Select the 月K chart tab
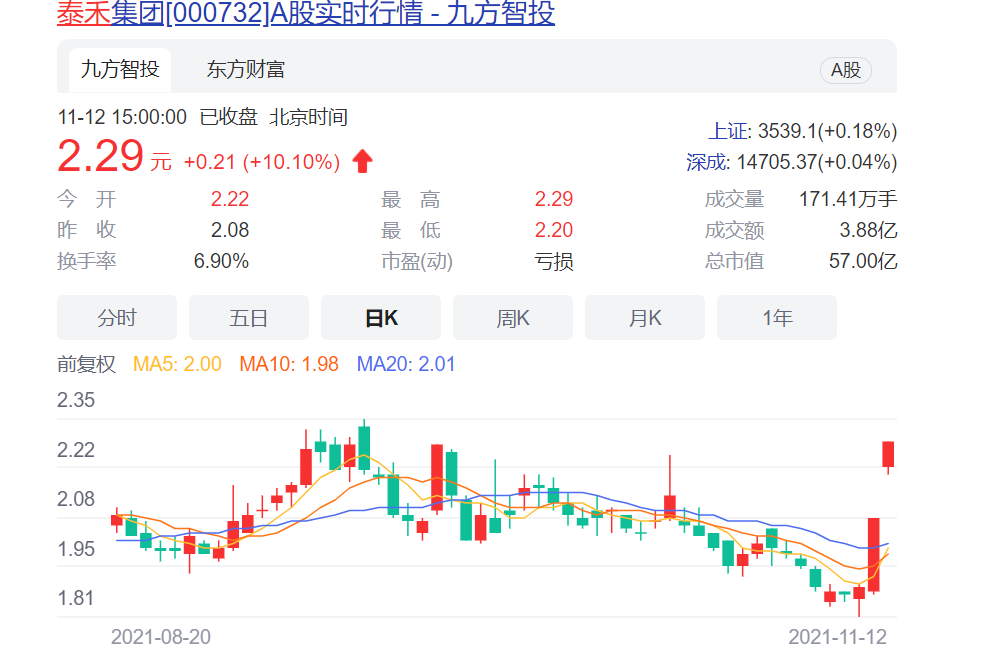 tap(645, 318)
